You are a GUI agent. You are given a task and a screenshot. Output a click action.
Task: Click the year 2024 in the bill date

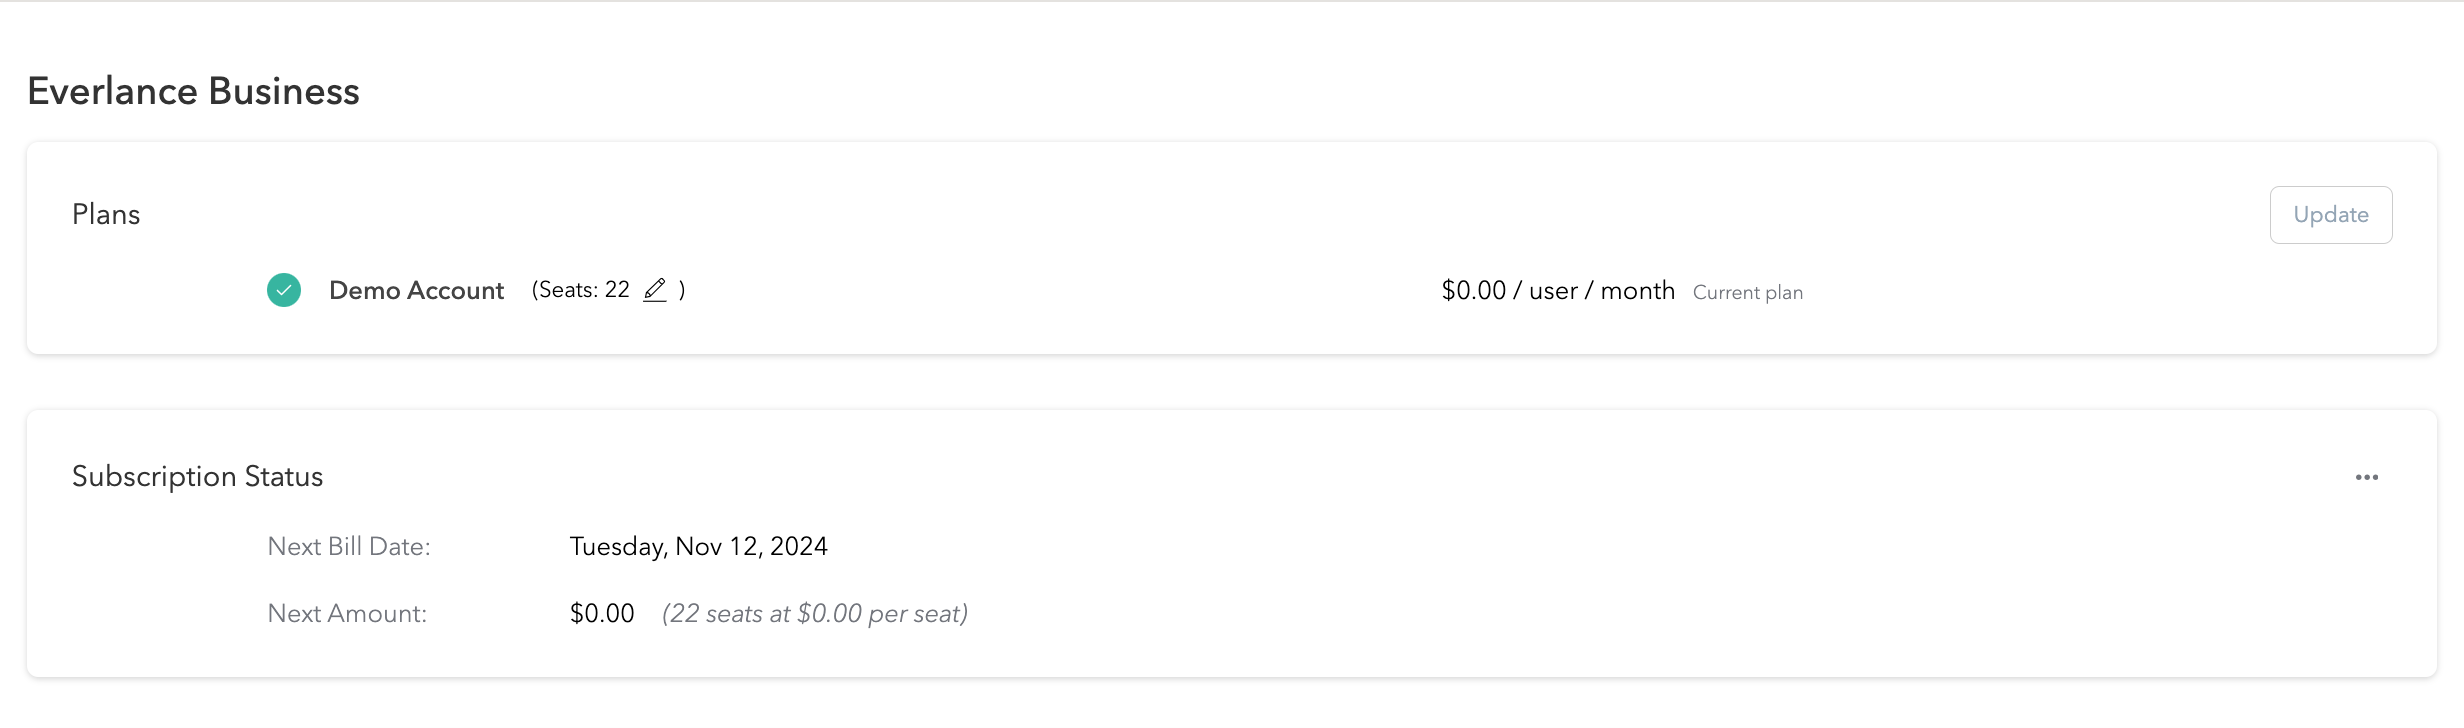[x=798, y=547]
